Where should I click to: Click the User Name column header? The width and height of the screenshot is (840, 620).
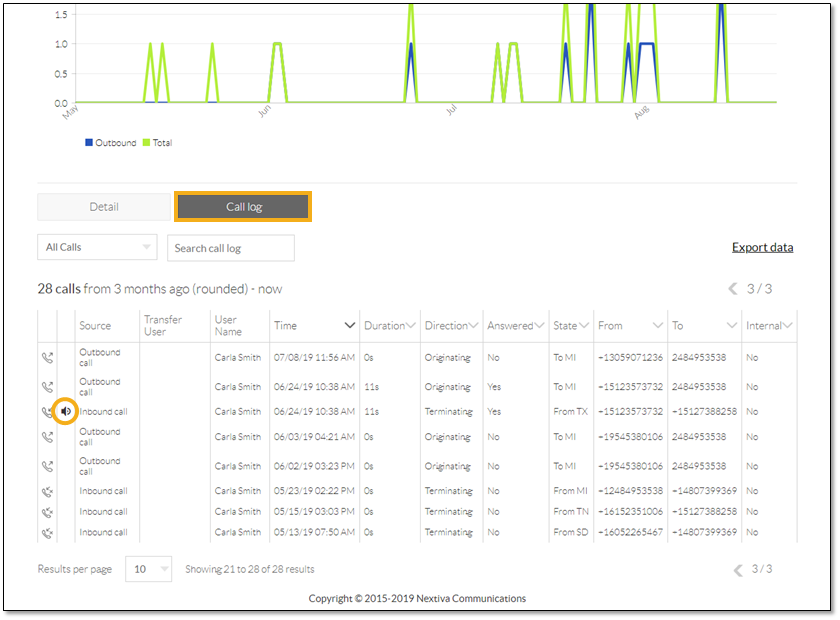click(228, 326)
